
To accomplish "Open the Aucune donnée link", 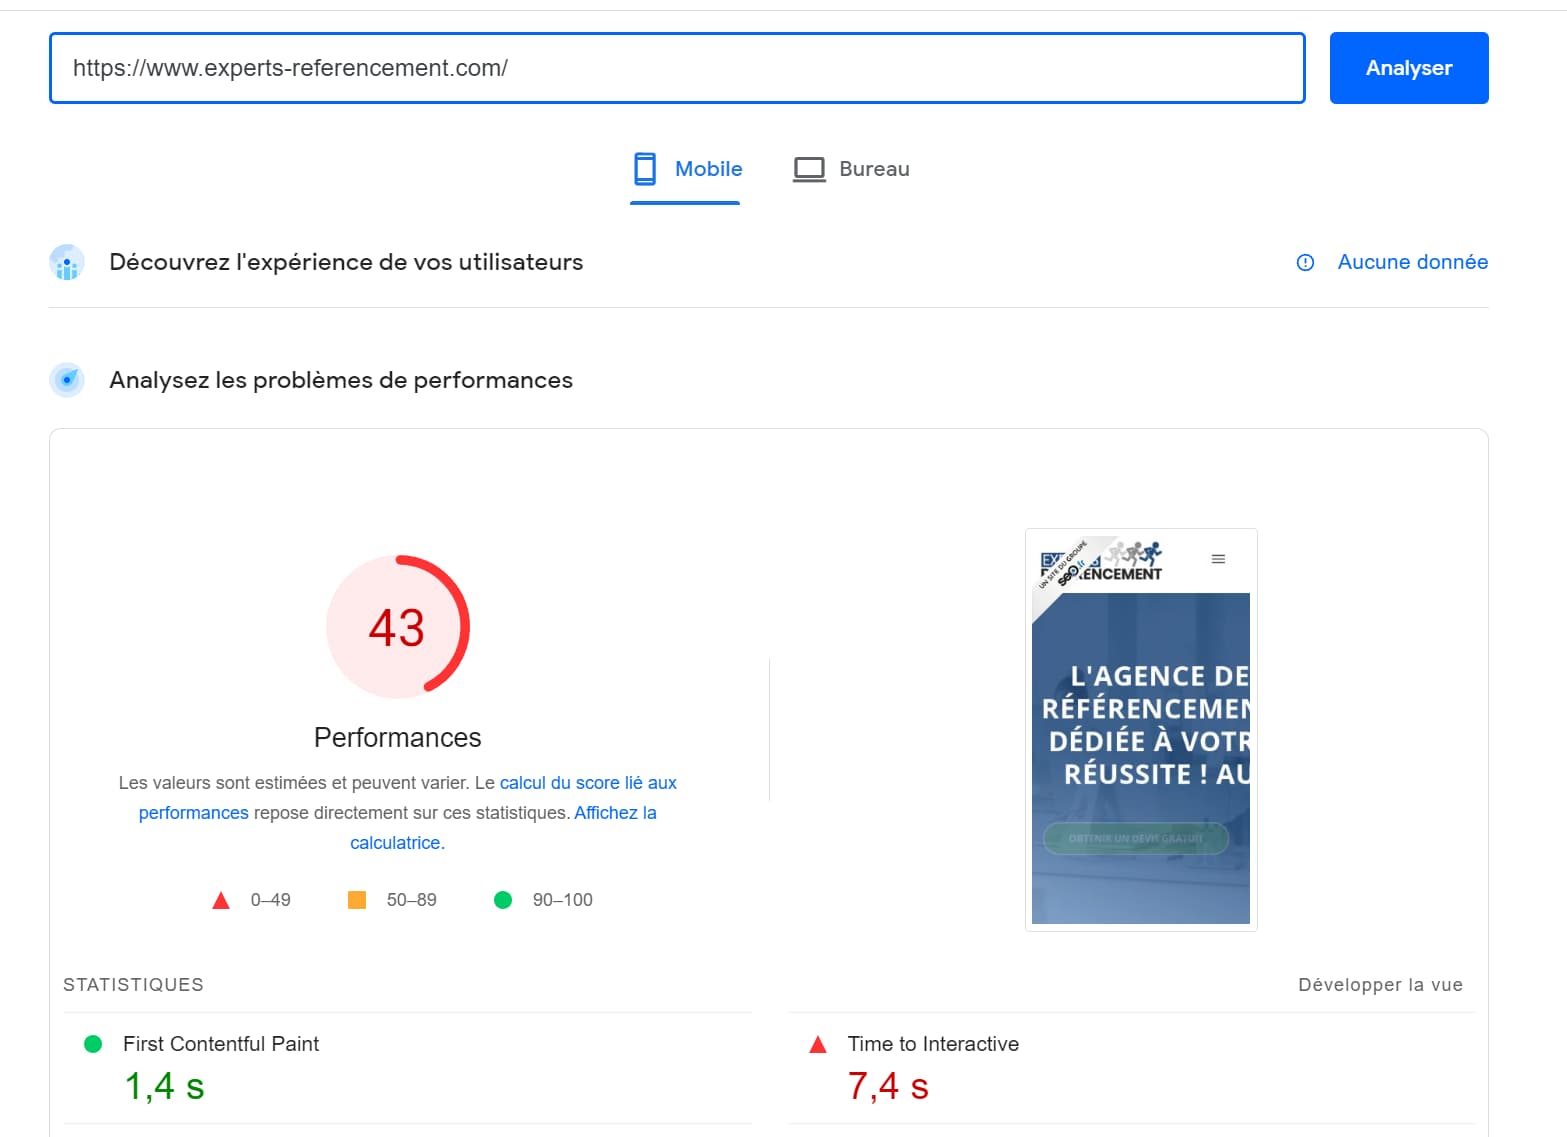I will (1413, 262).
